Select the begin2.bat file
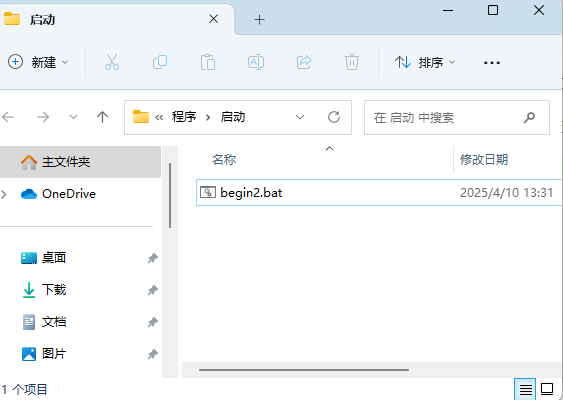 380,192
